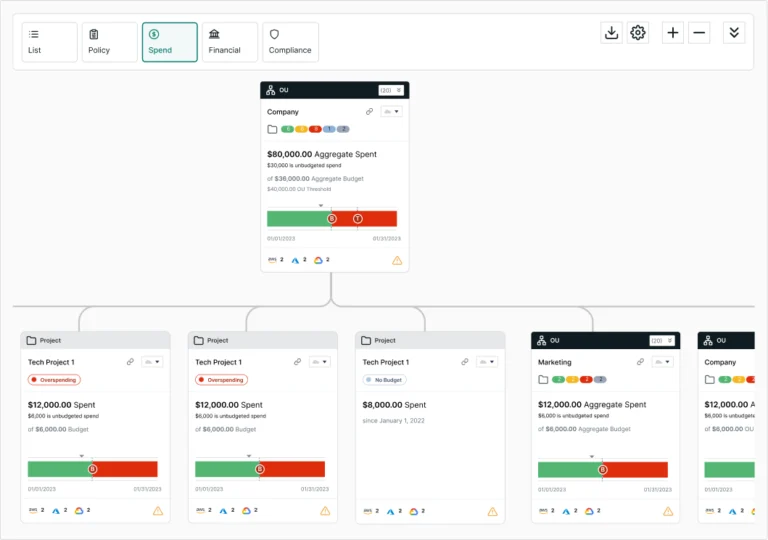
Task: Click the link icon on the $80,000 Company card
Action: coord(369,112)
